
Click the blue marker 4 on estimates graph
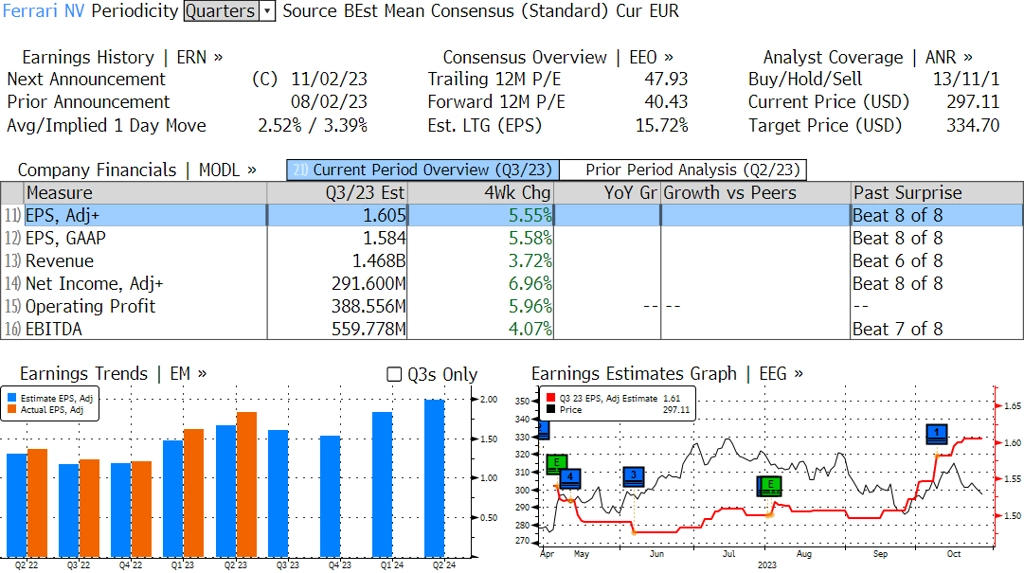coord(570,478)
